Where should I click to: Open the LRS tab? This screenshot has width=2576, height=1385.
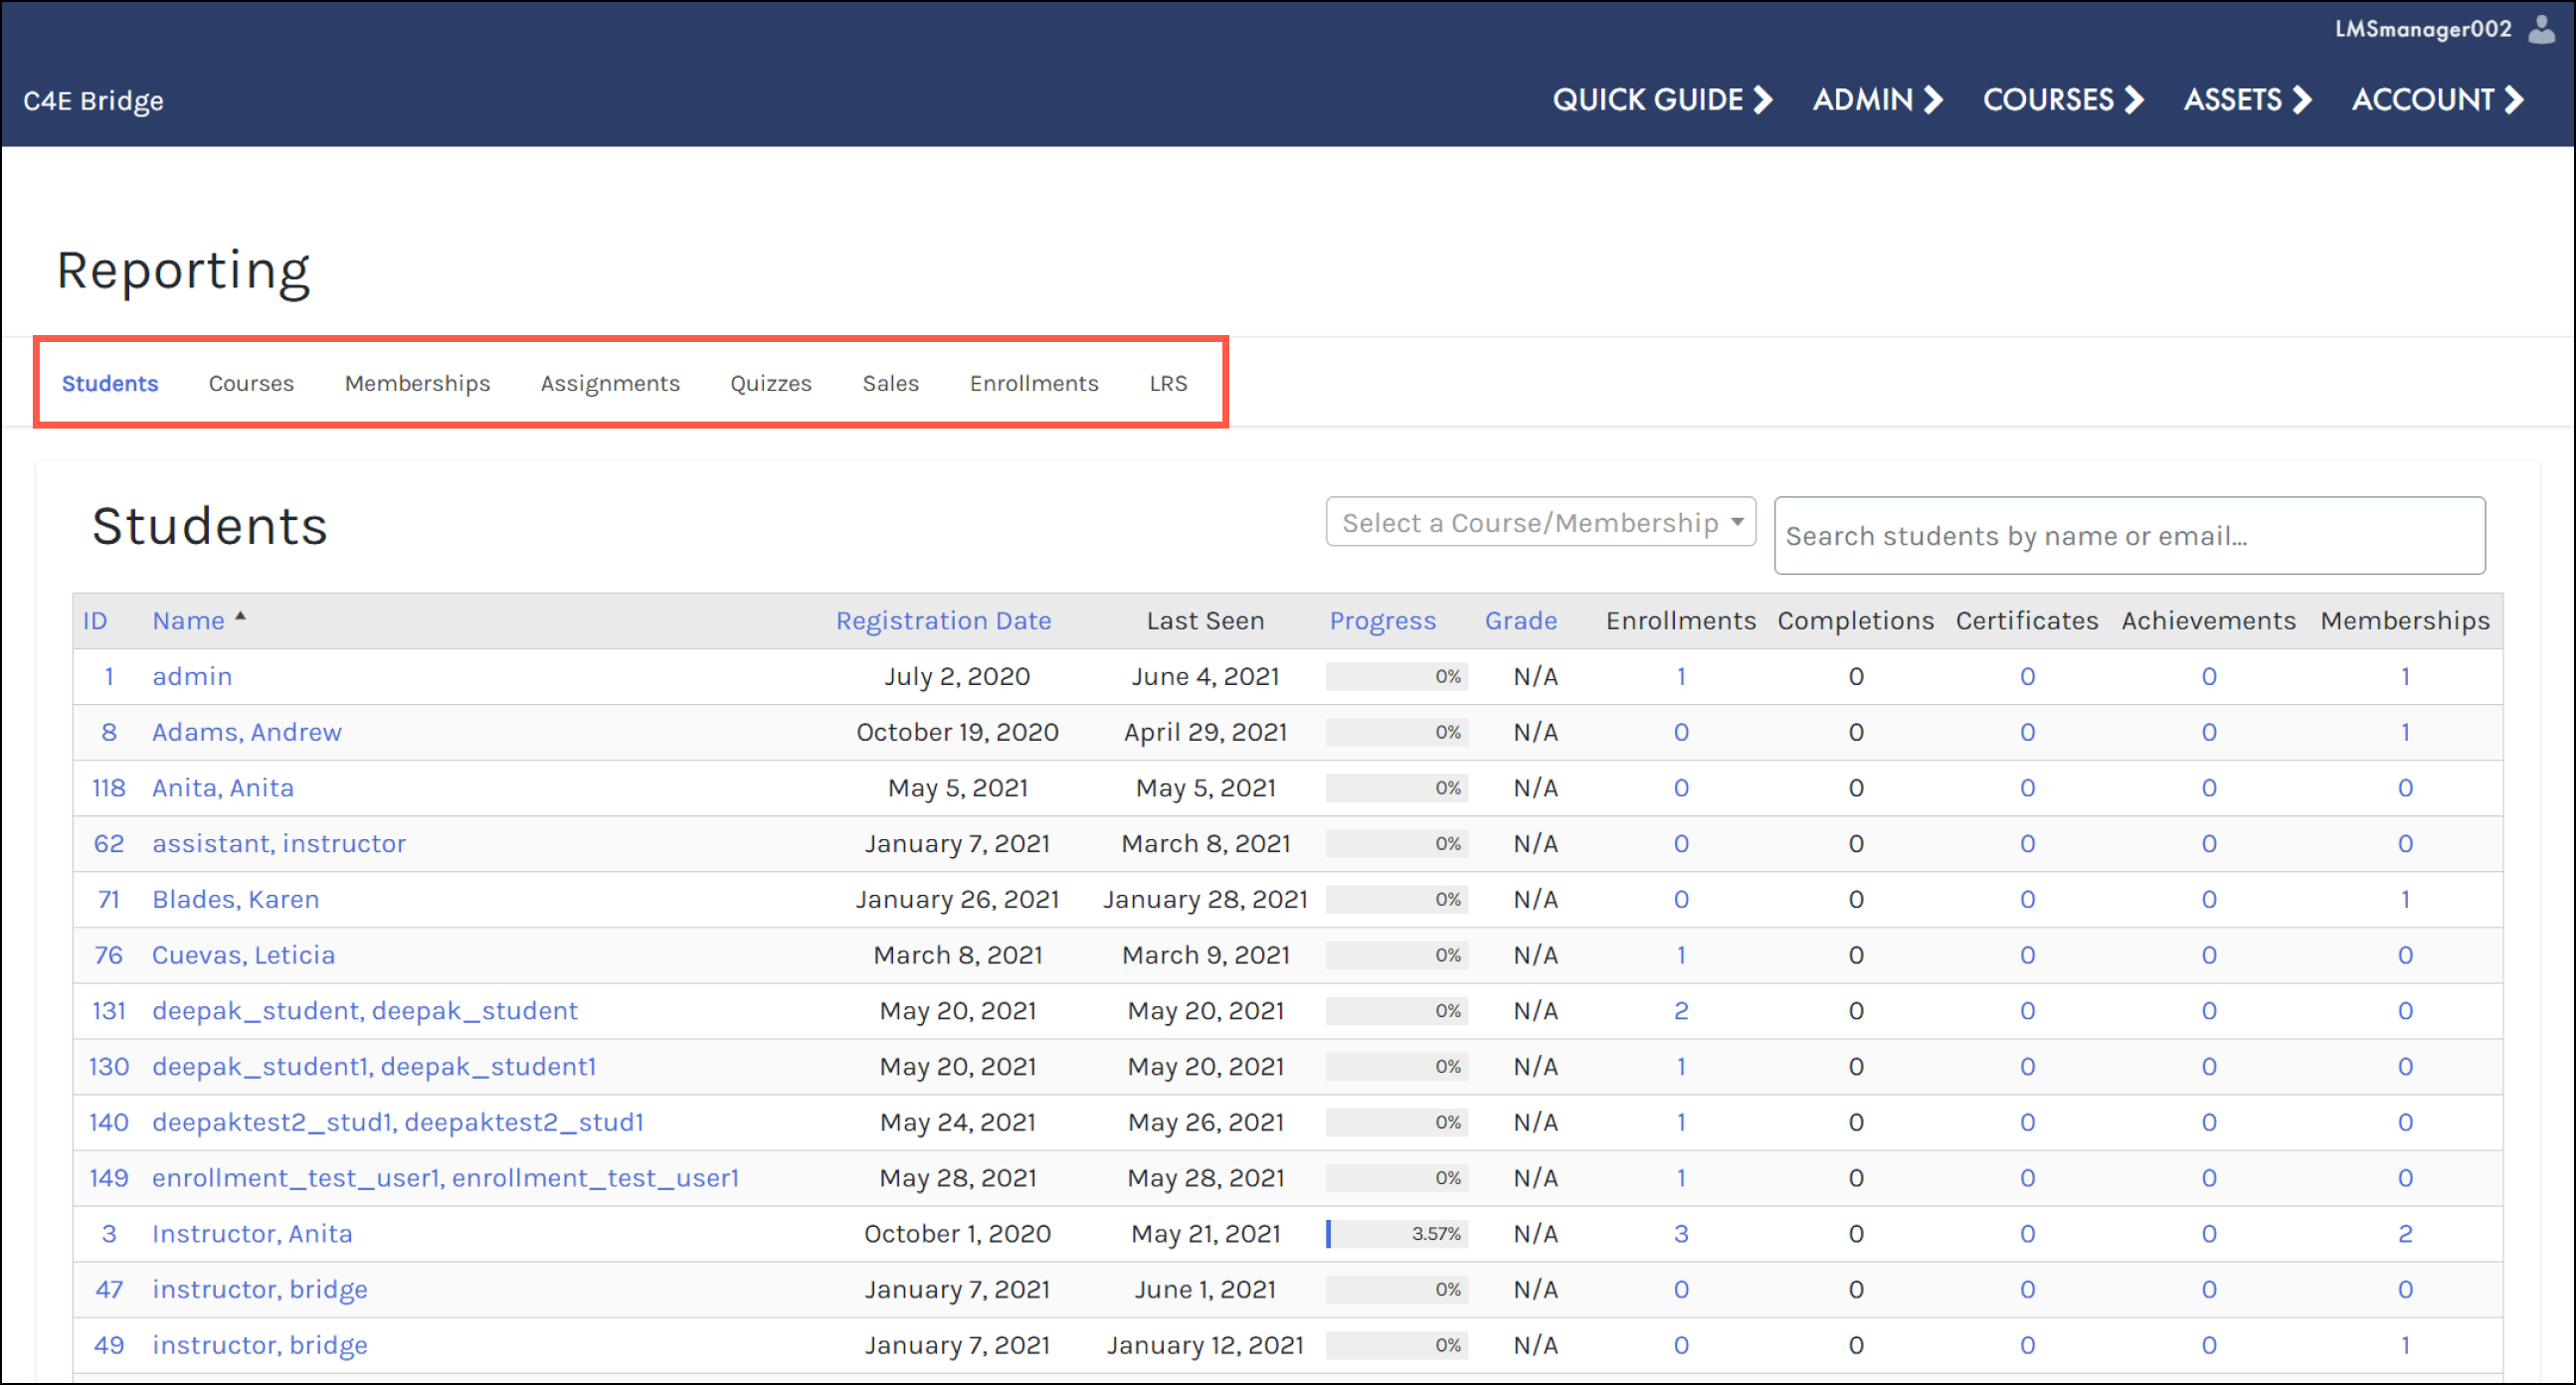pos(1168,383)
